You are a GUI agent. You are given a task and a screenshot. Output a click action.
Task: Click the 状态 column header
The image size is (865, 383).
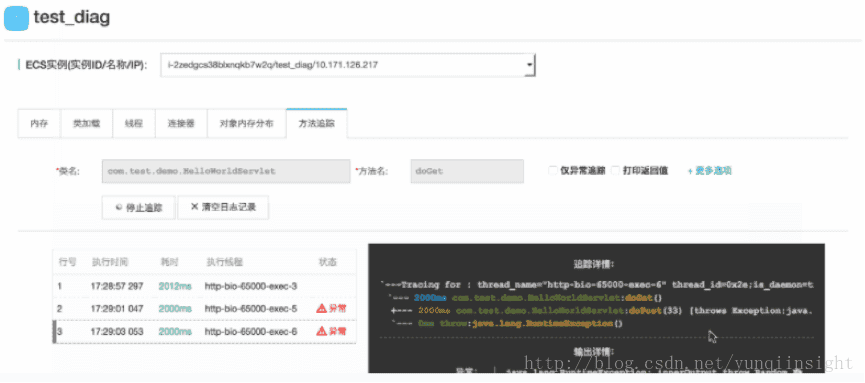pyautogui.click(x=328, y=262)
